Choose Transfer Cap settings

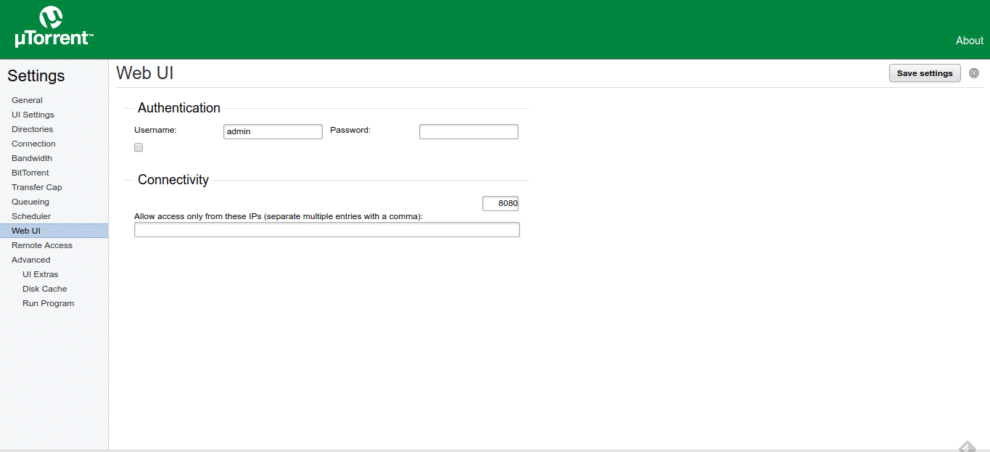point(37,187)
